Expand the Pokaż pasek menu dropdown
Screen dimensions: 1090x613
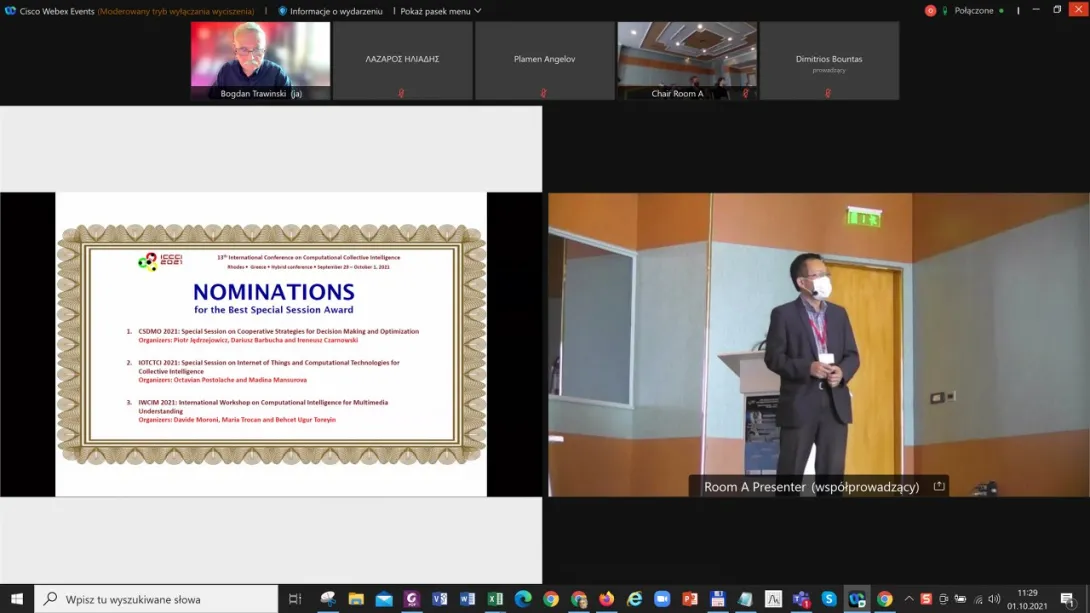click(440, 11)
